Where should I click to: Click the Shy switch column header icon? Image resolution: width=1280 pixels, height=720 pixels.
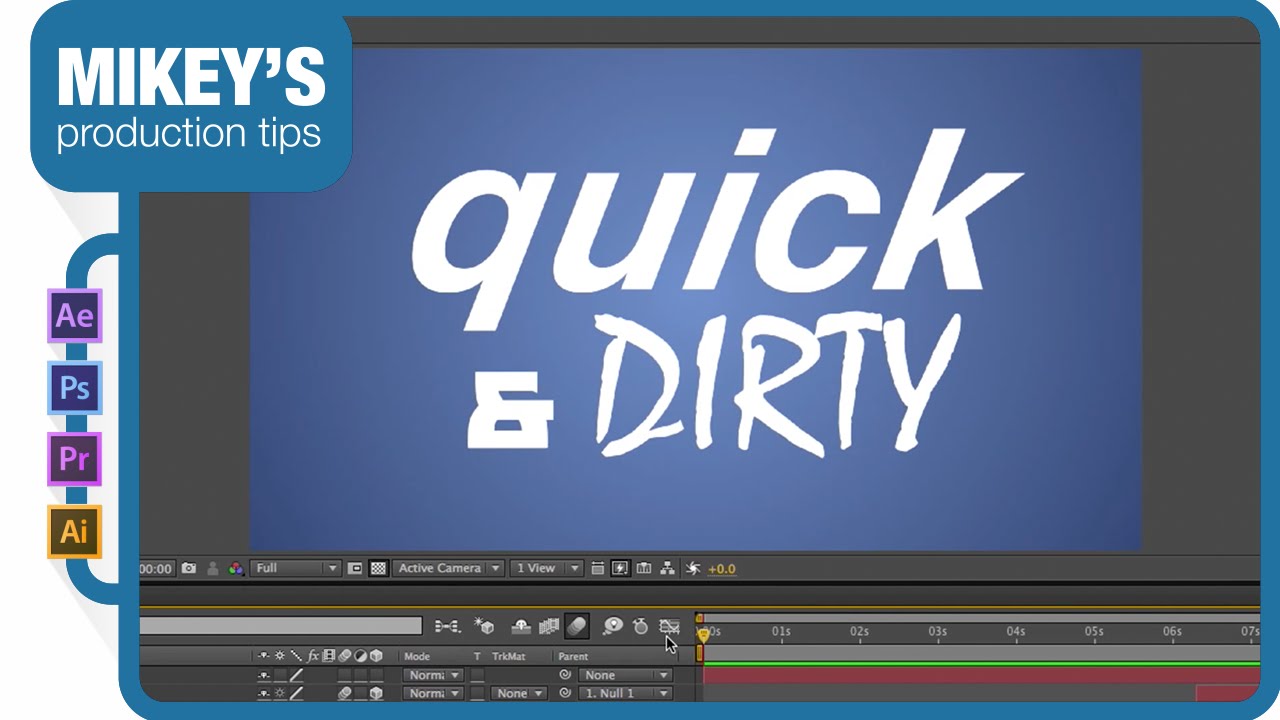pos(264,656)
